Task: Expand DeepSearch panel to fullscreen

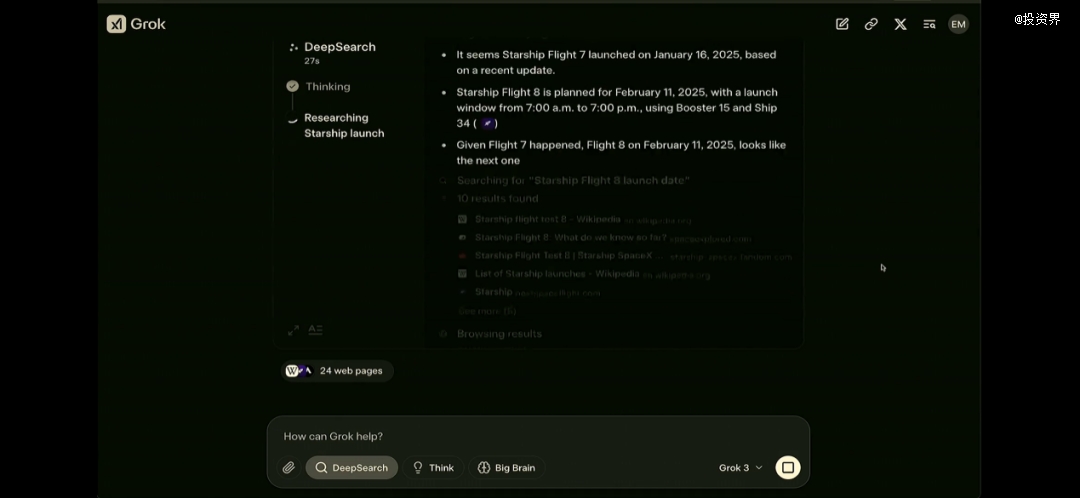Action: tap(293, 330)
